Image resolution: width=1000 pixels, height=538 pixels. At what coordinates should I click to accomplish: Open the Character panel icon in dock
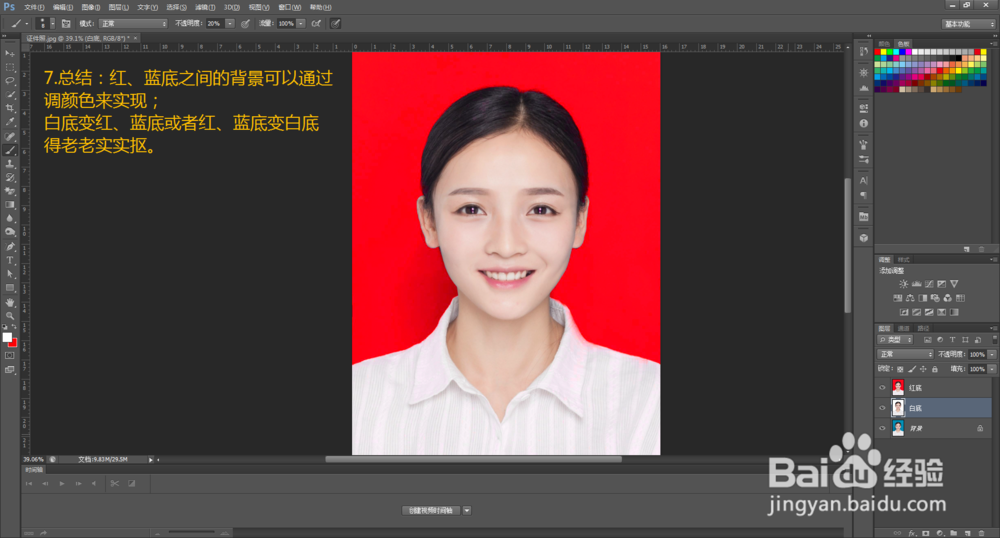click(x=864, y=180)
